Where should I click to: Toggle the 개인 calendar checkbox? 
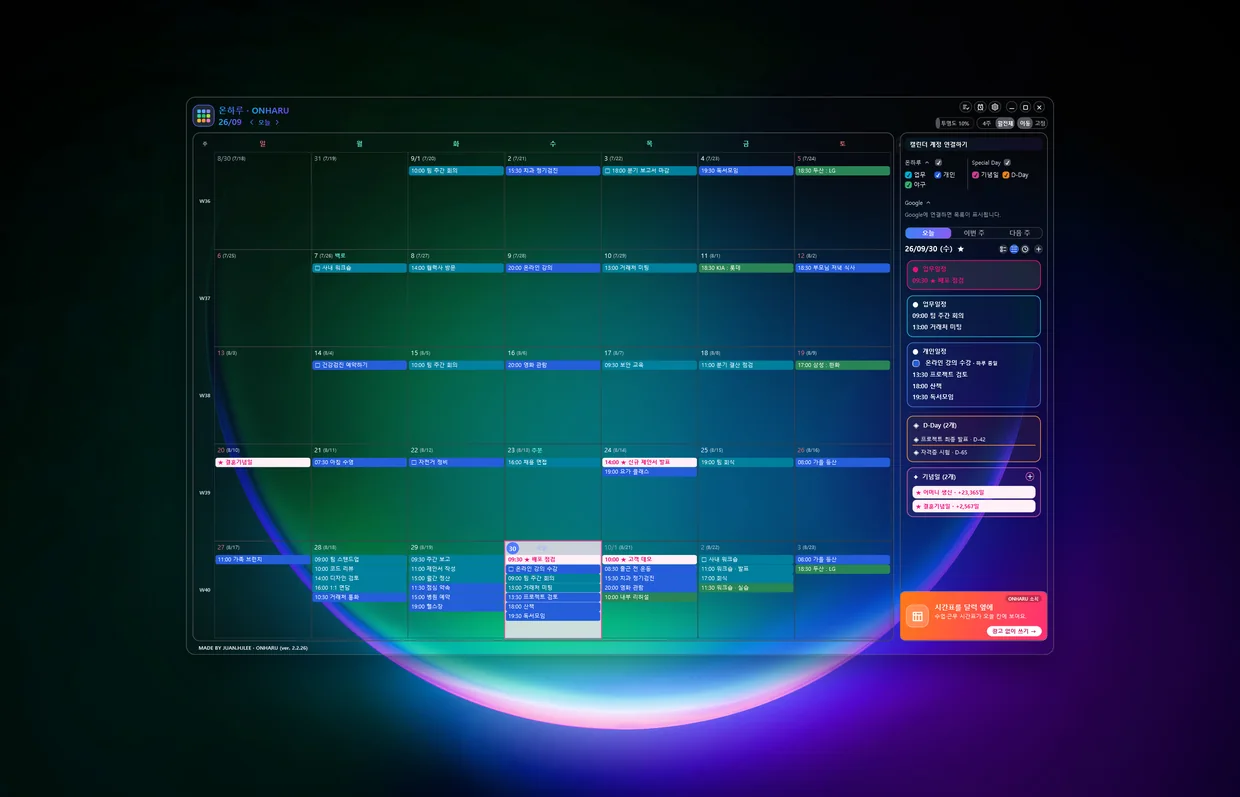click(x=938, y=175)
